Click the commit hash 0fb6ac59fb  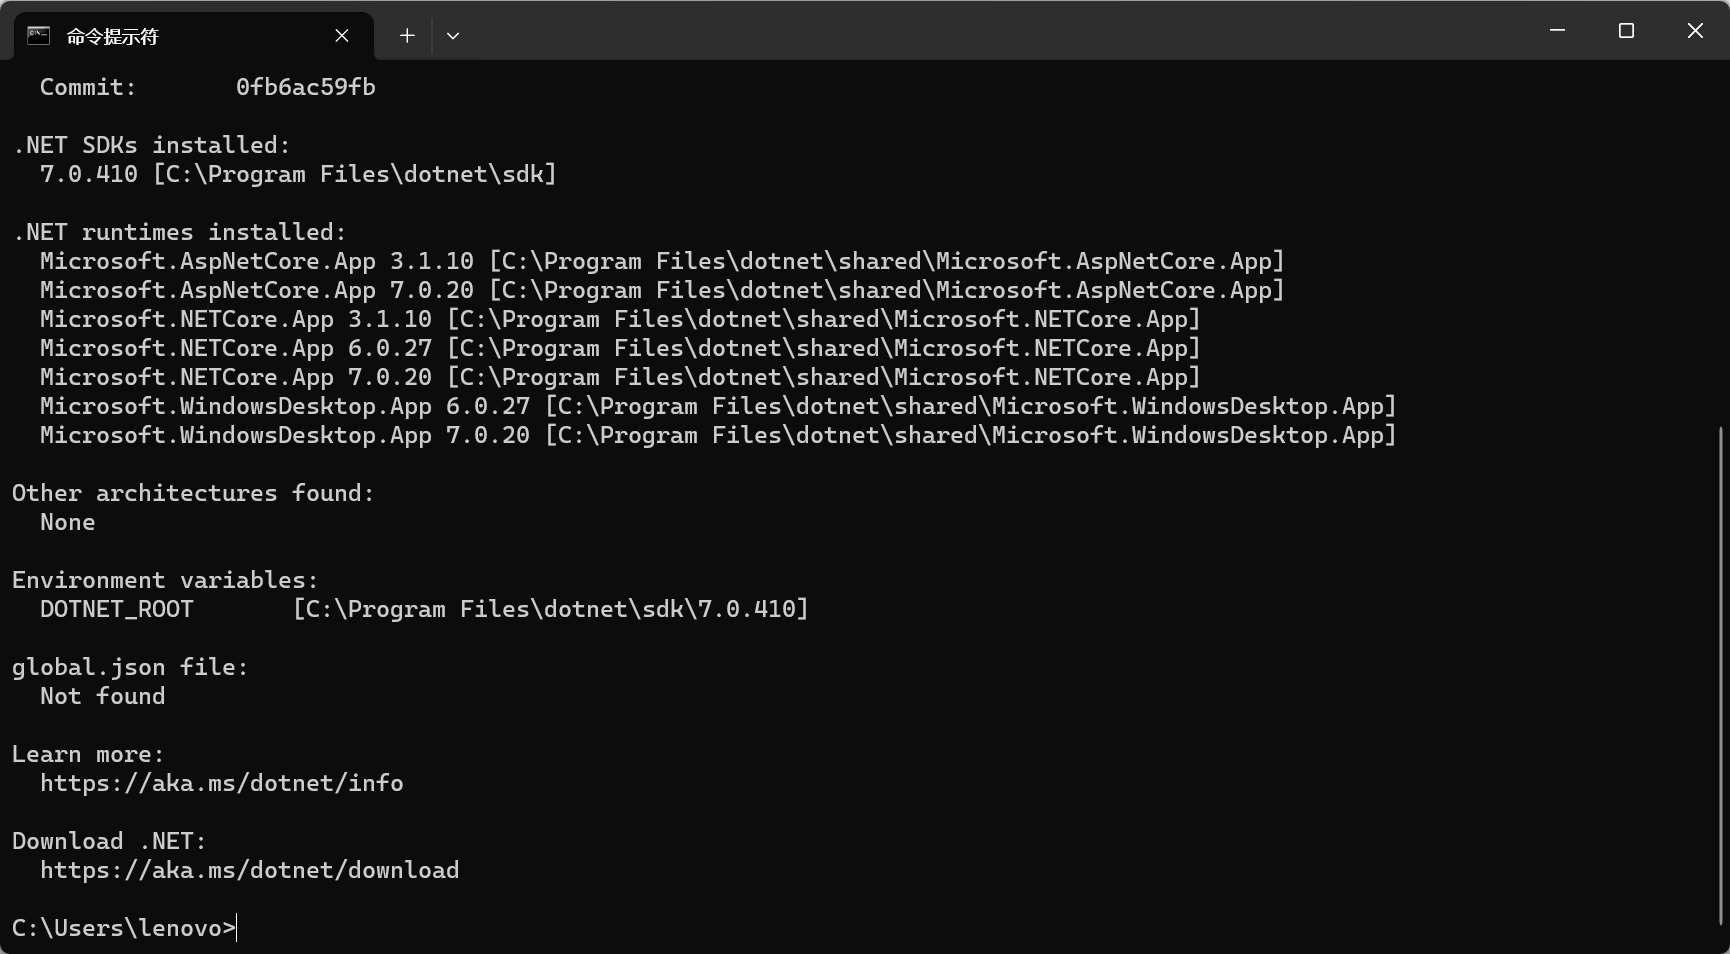(x=306, y=87)
